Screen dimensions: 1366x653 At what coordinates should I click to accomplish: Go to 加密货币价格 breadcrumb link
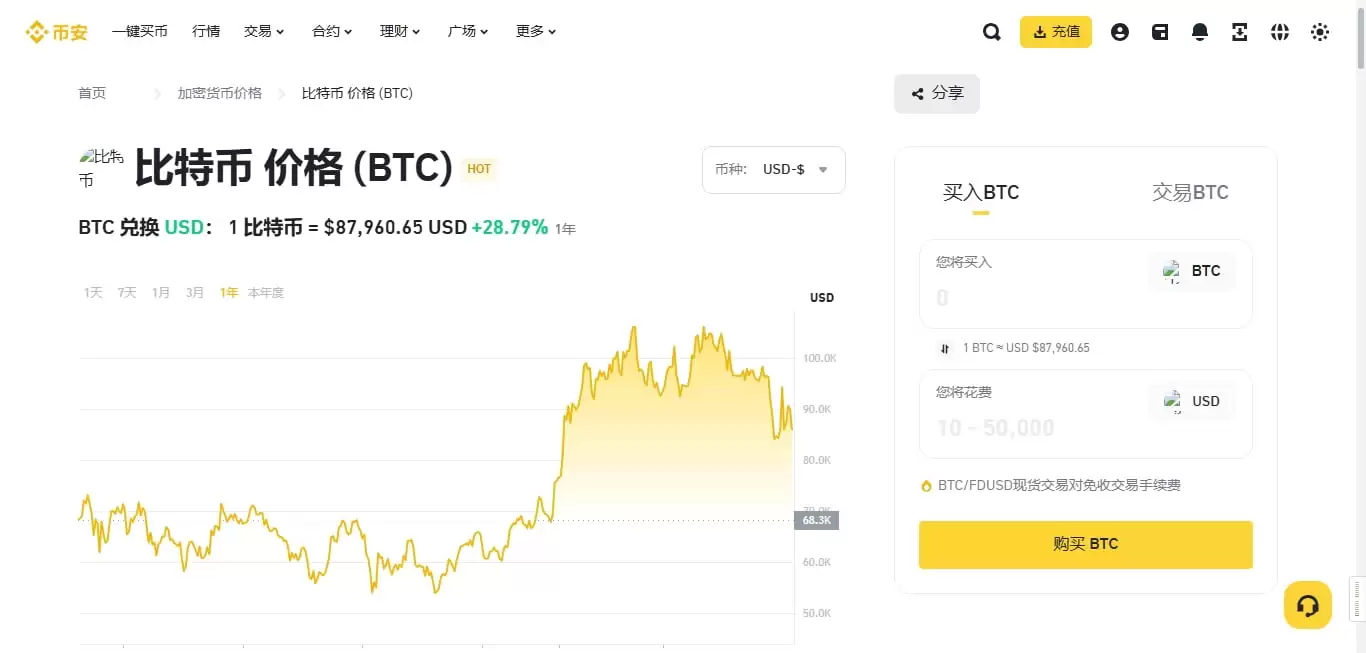click(x=220, y=93)
